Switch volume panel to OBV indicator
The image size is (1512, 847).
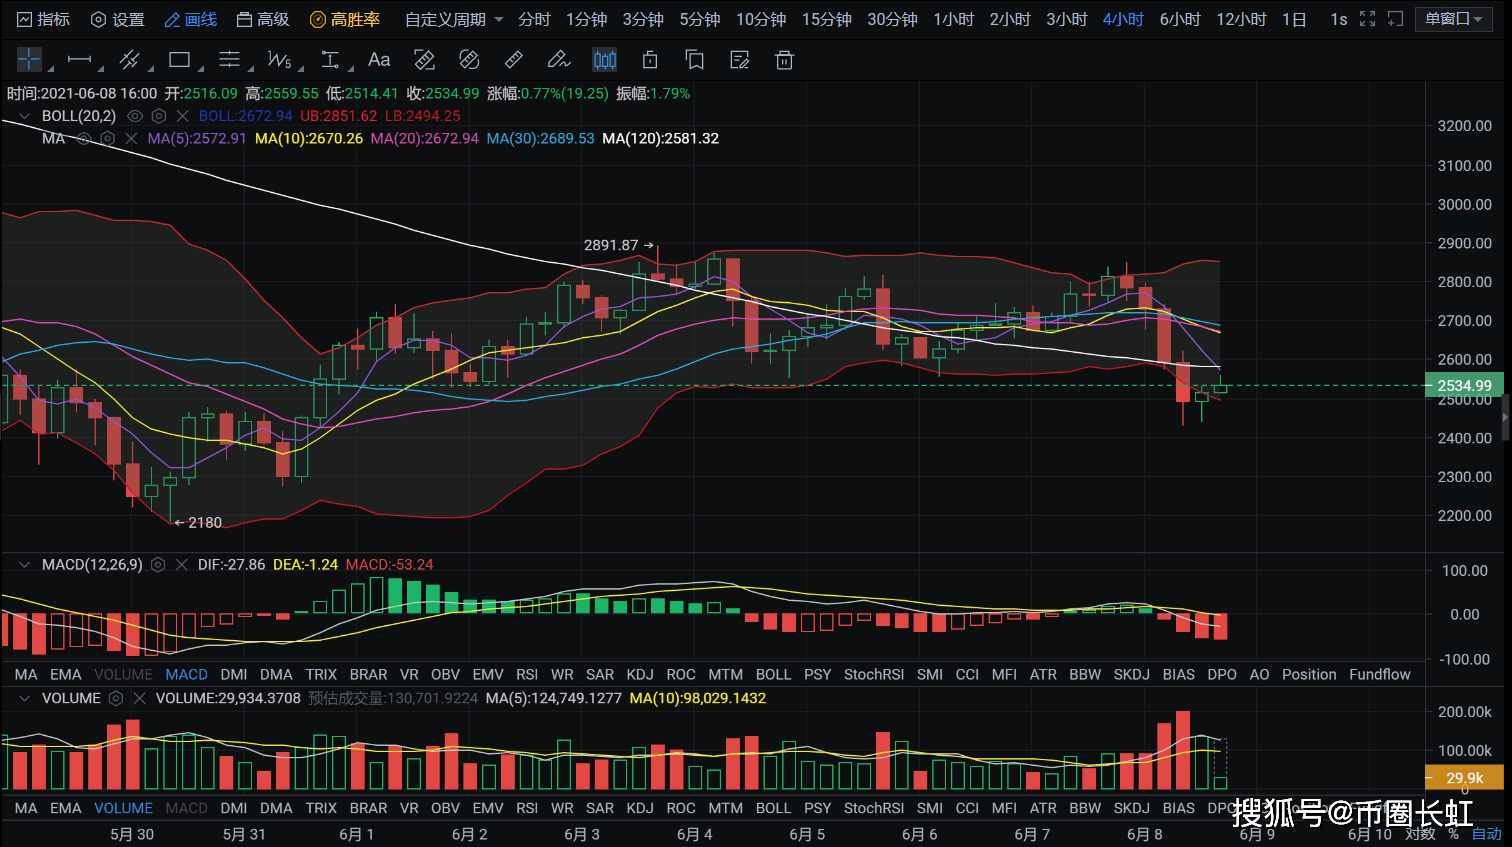coord(445,808)
